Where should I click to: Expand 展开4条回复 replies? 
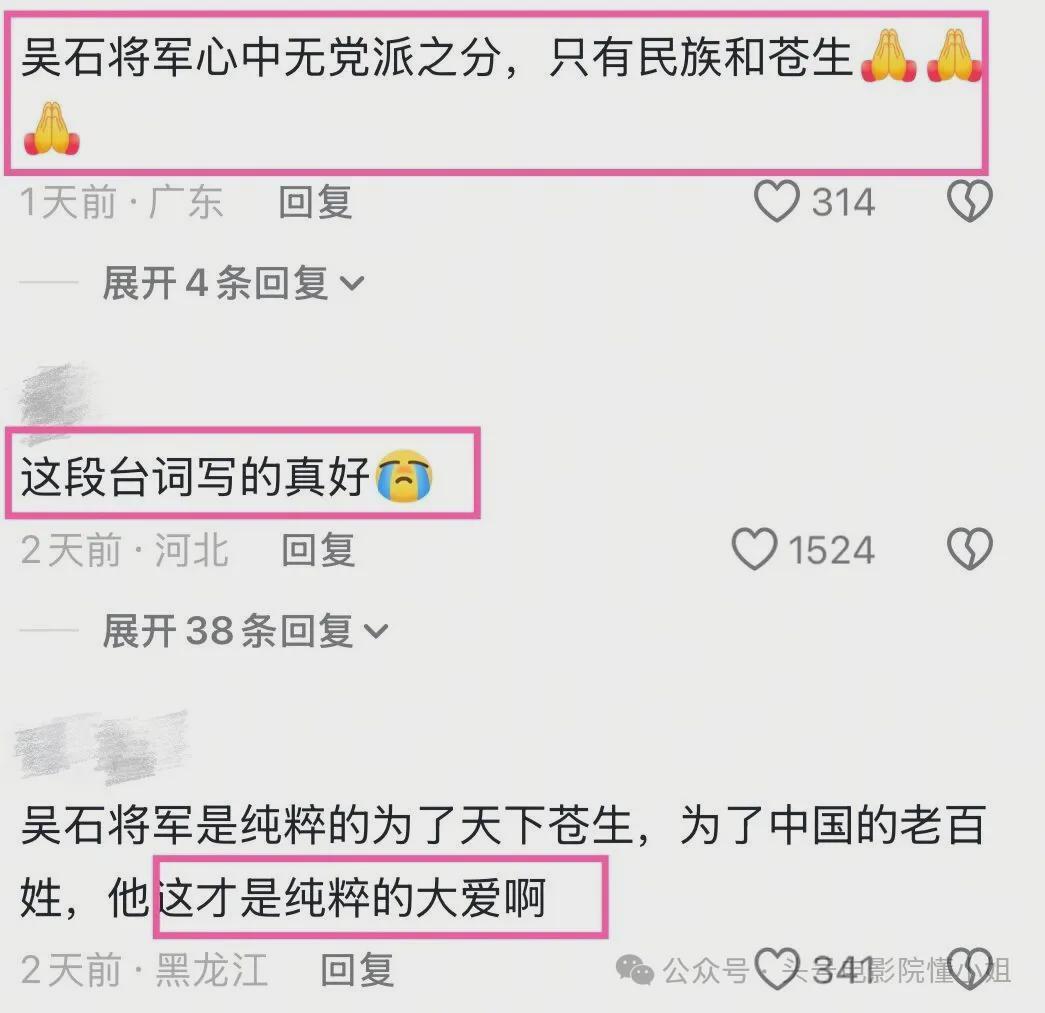[233, 283]
